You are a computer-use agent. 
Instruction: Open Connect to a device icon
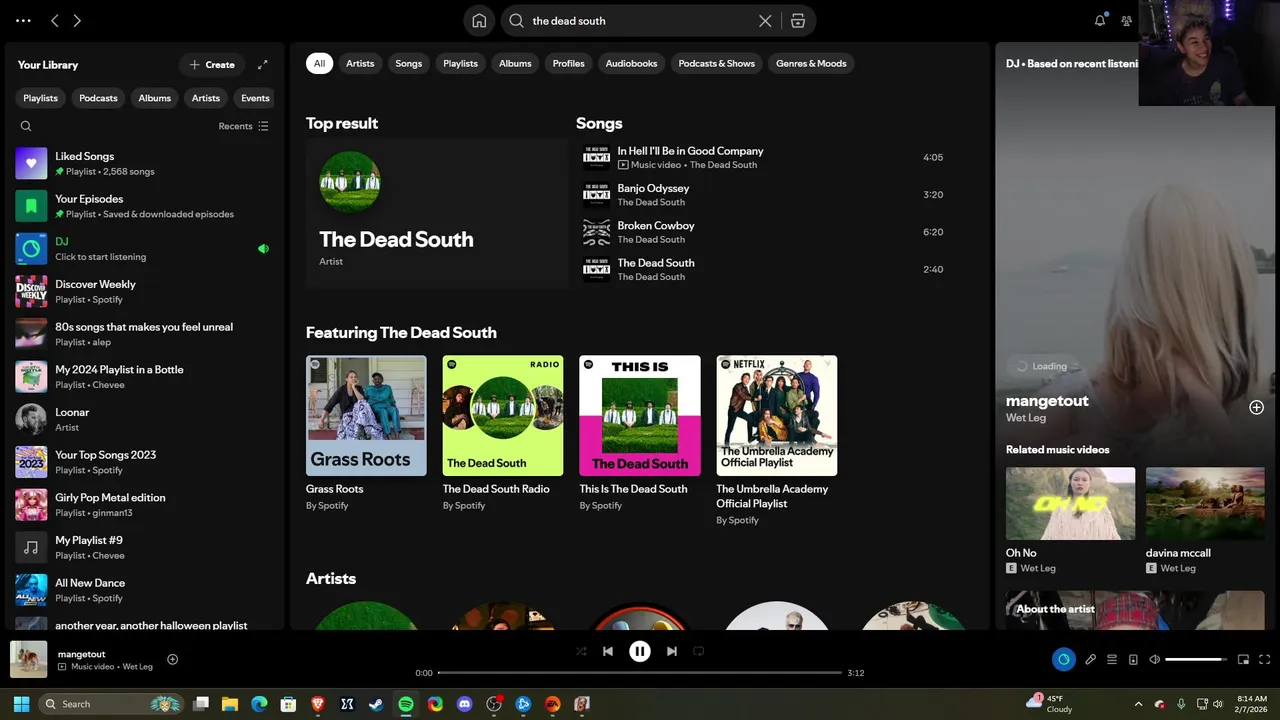point(1133,659)
